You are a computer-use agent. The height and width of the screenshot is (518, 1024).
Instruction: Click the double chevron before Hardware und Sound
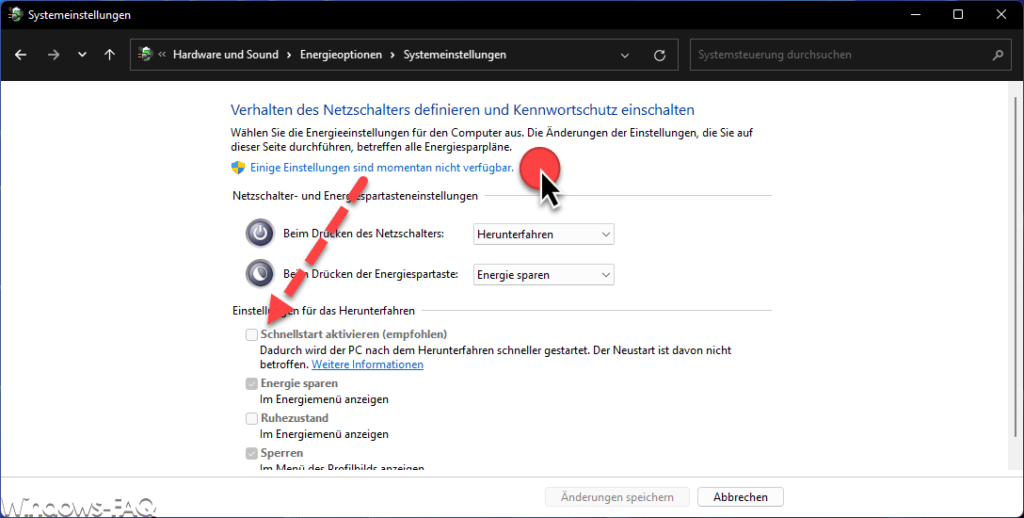click(x=162, y=55)
